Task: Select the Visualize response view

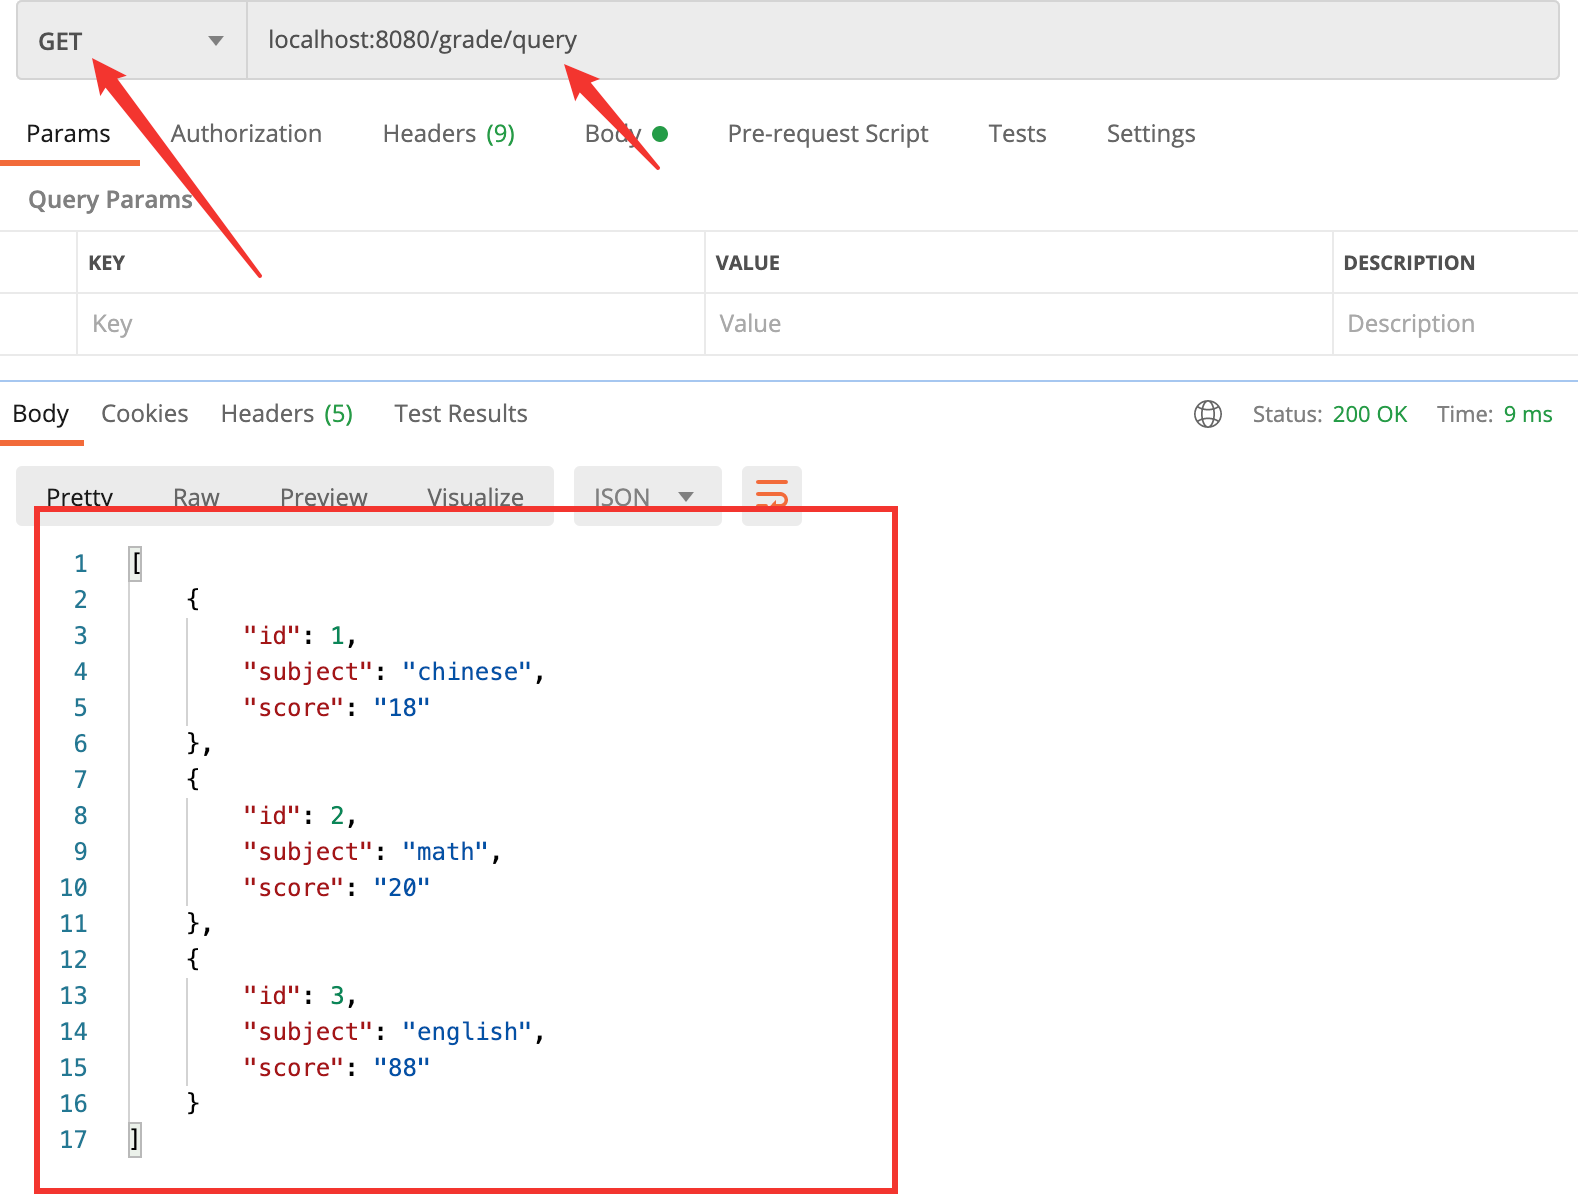Action: 475,497
